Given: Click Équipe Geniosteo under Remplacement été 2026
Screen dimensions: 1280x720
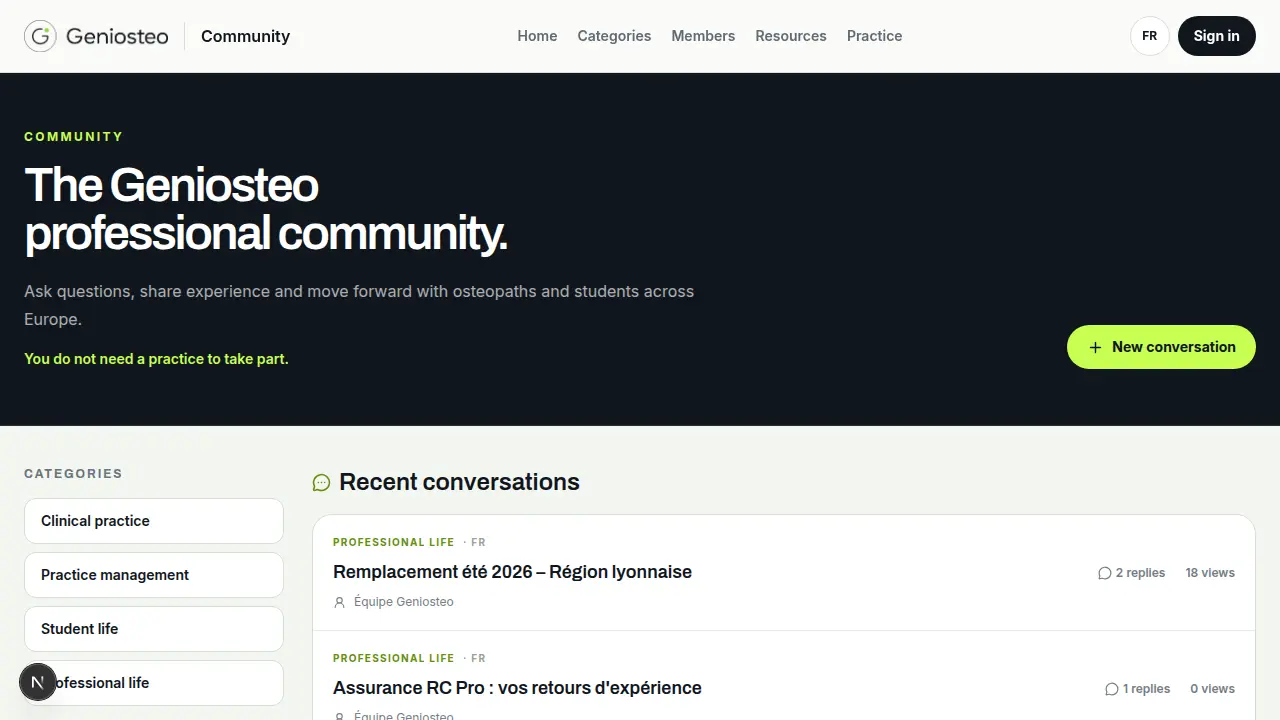Looking at the screenshot, I should click(x=404, y=602).
